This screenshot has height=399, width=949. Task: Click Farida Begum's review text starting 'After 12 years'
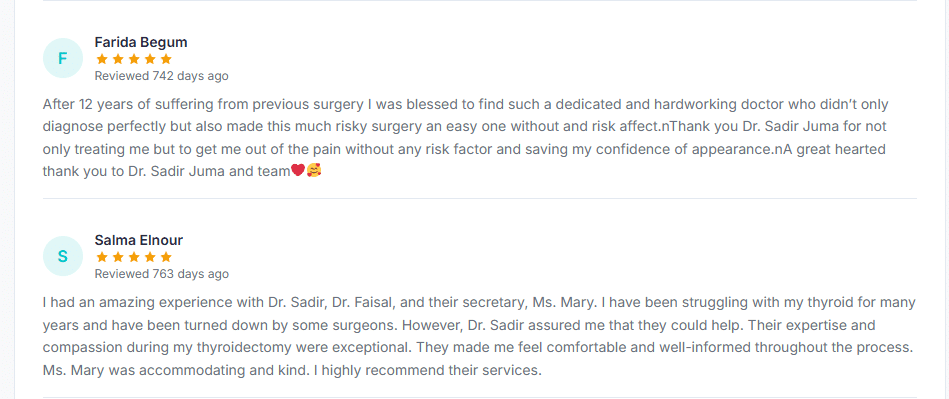[465, 137]
